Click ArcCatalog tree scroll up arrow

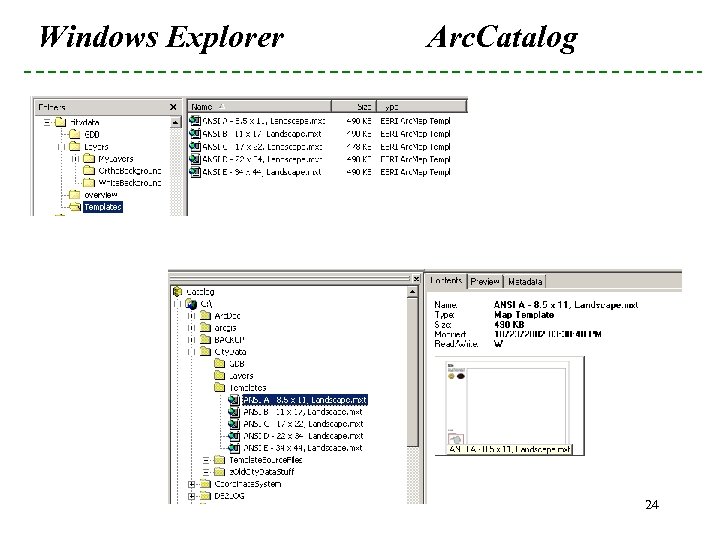[x=412, y=292]
